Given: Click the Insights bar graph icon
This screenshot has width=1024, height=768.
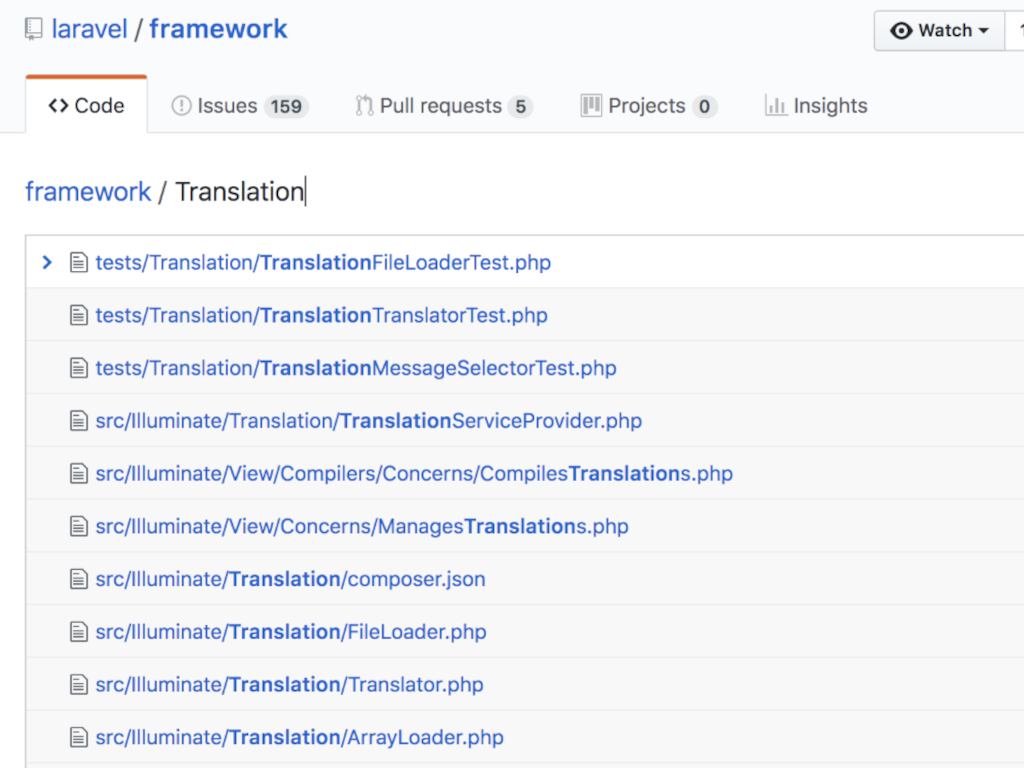Looking at the screenshot, I should click(x=776, y=106).
